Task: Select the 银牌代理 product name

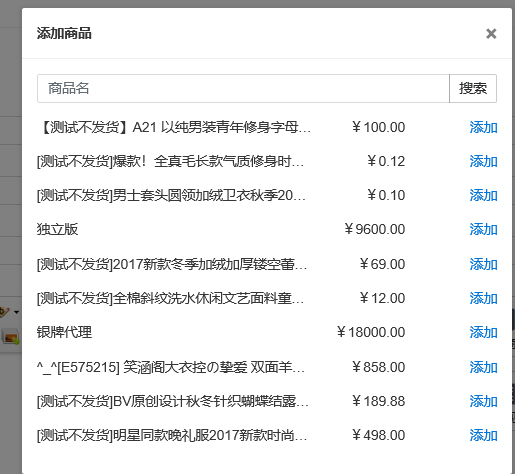Action: [64, 332]
